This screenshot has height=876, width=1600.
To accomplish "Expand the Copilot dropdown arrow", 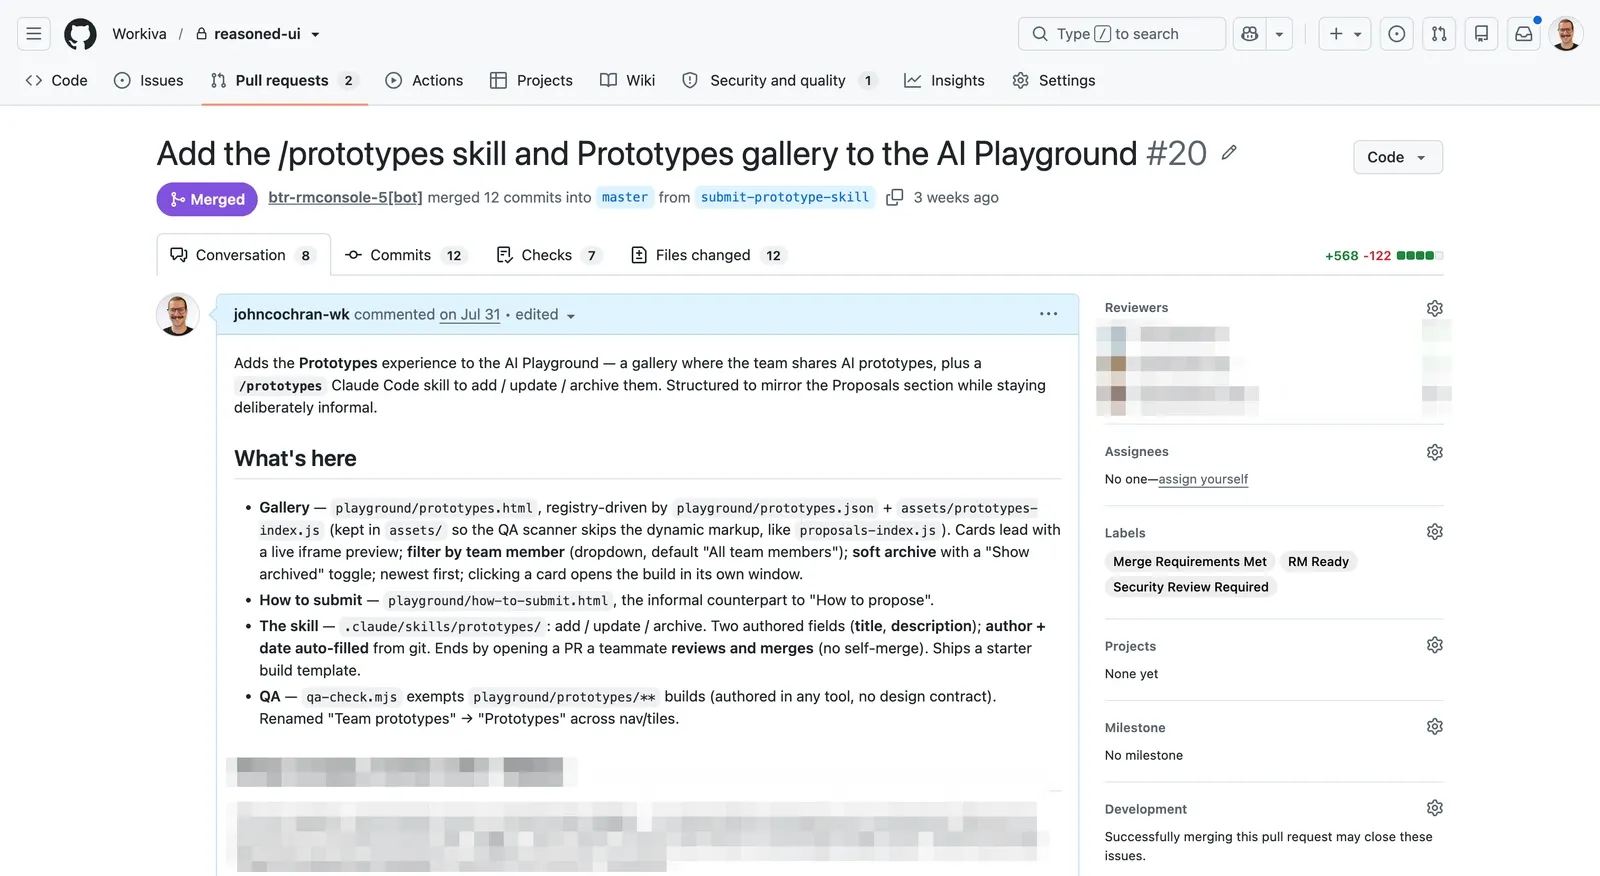I will coord(1279,34).
